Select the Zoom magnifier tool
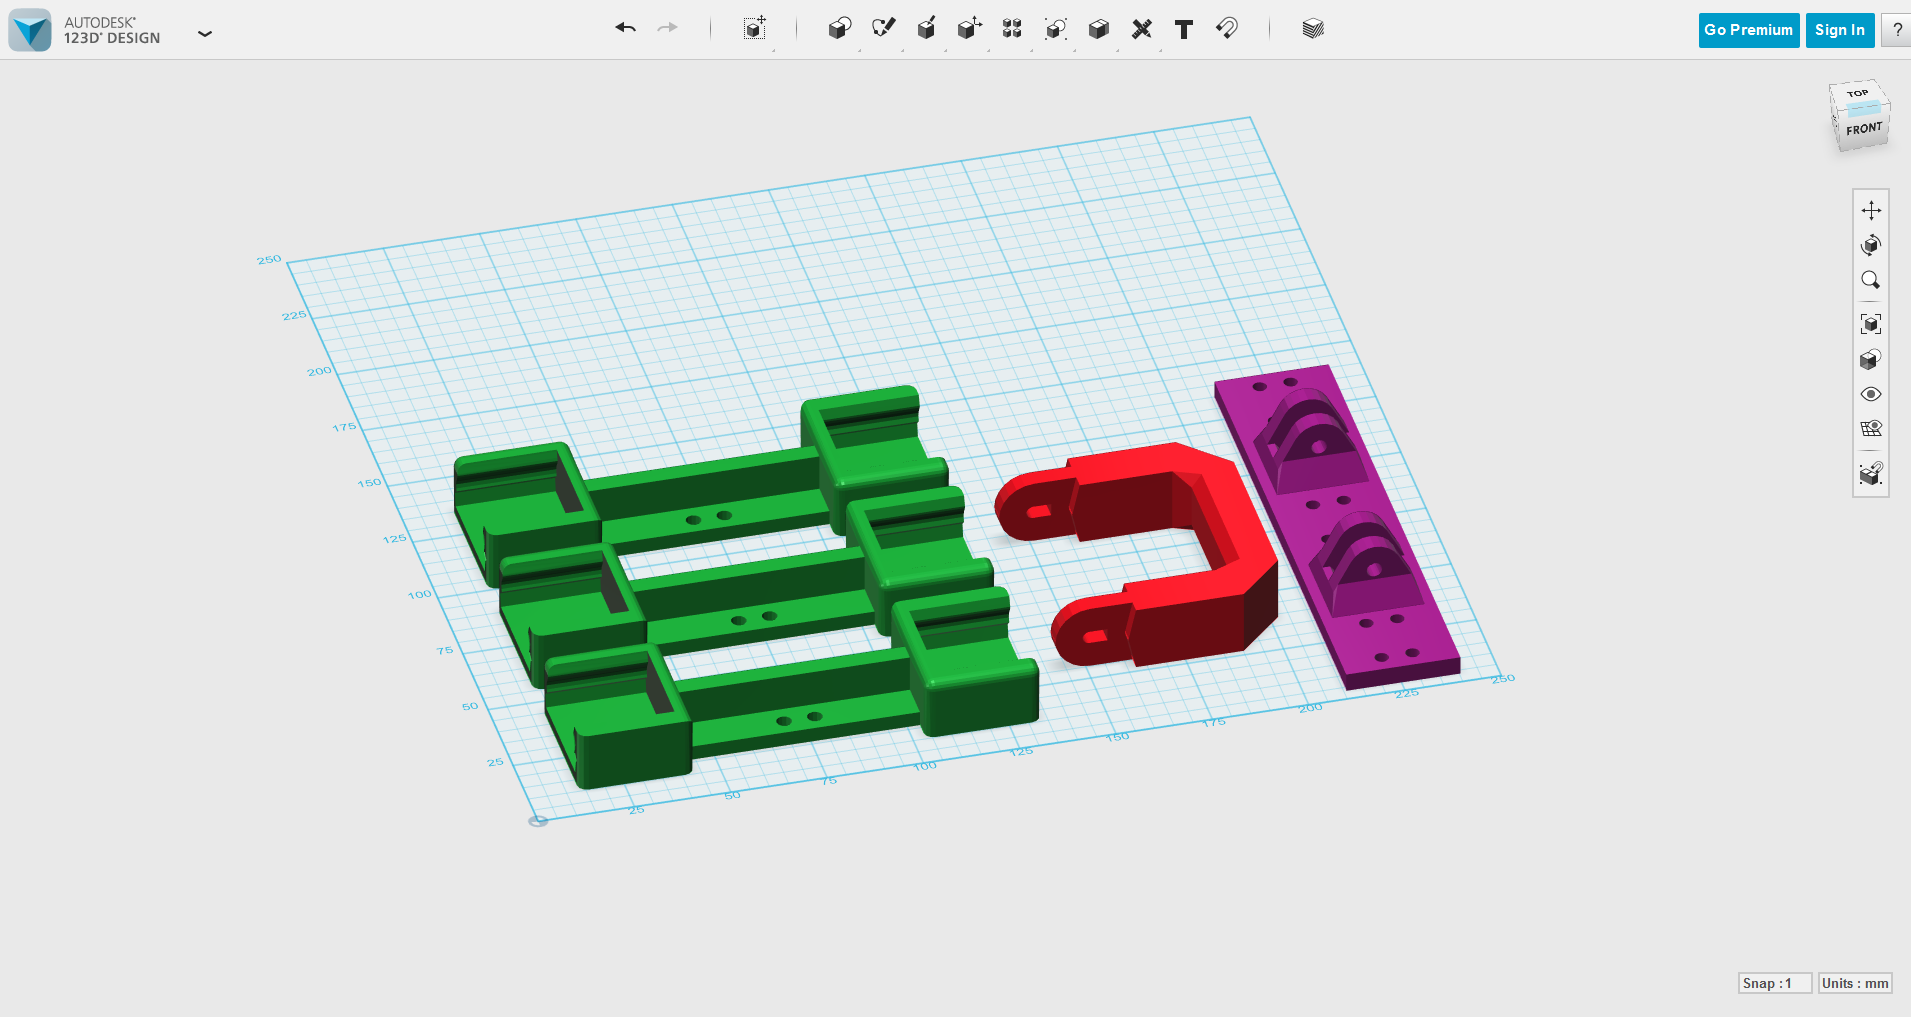 click(x=1871, y=280)
